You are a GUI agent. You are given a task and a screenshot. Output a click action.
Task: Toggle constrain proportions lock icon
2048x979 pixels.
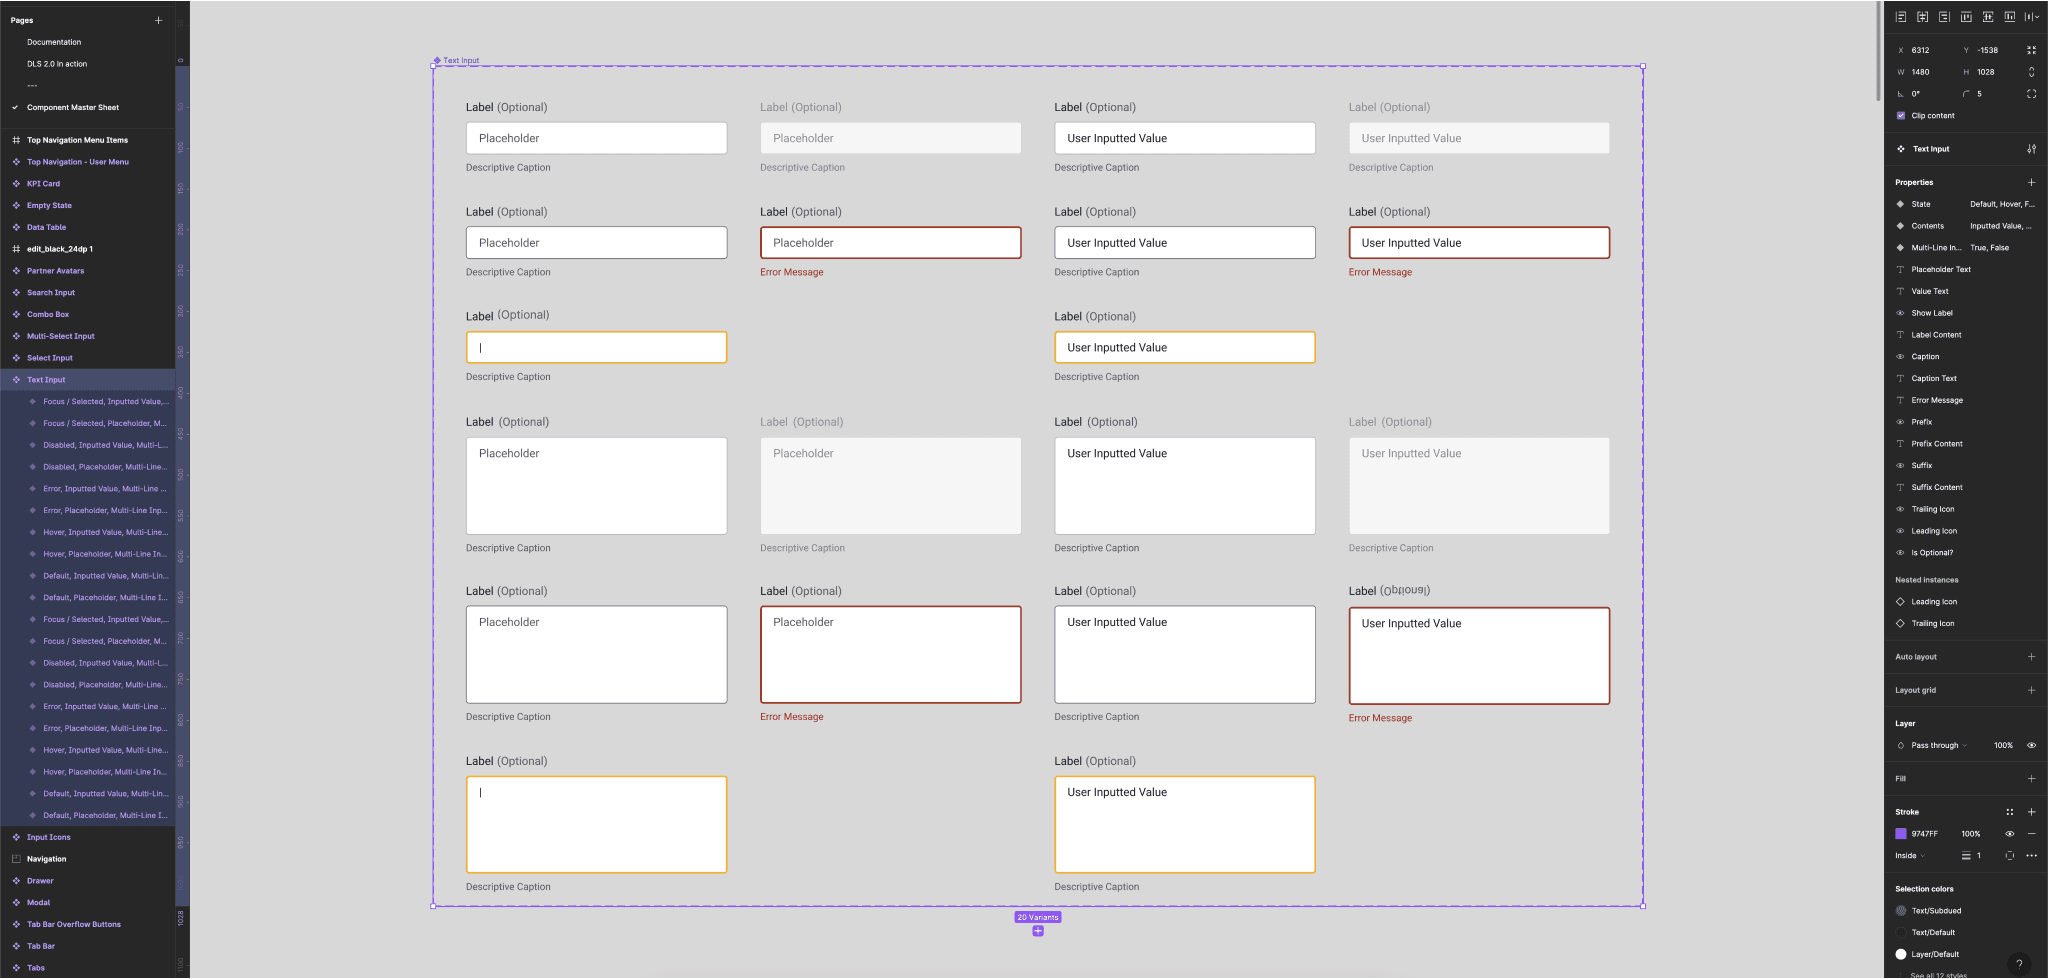[2031, 72]
